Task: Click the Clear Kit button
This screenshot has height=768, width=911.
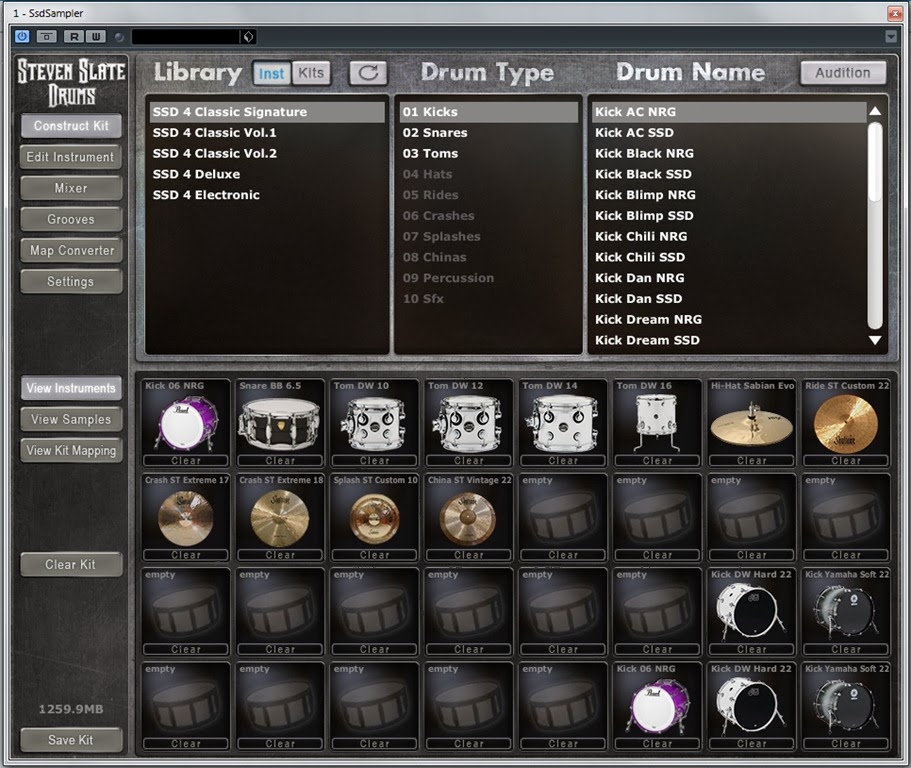Action: tap(71, 565)
